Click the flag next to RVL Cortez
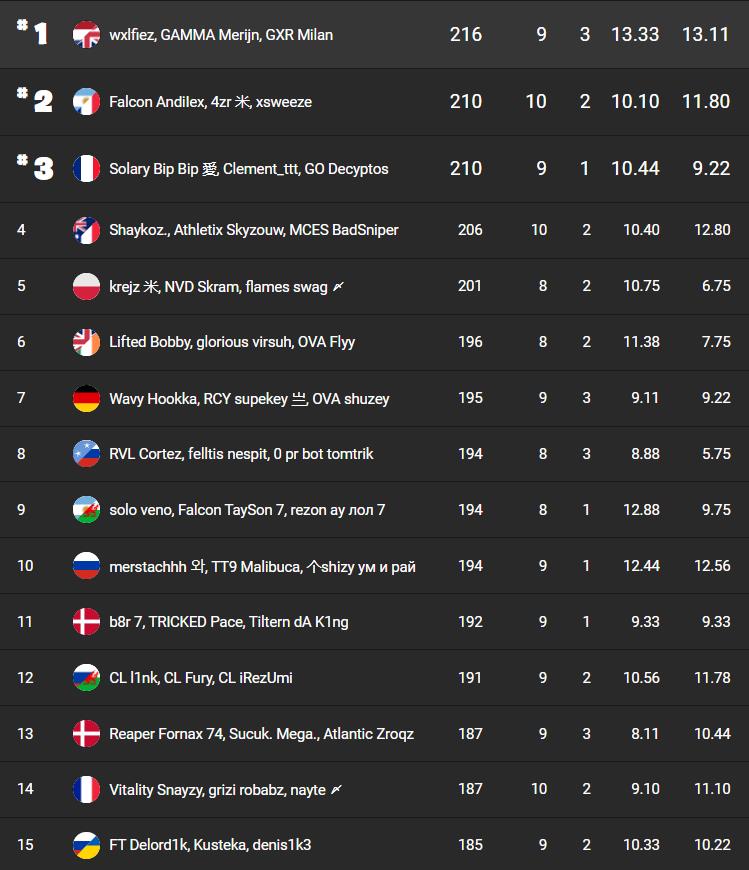749x870 pixels. (x=86, y=454)
